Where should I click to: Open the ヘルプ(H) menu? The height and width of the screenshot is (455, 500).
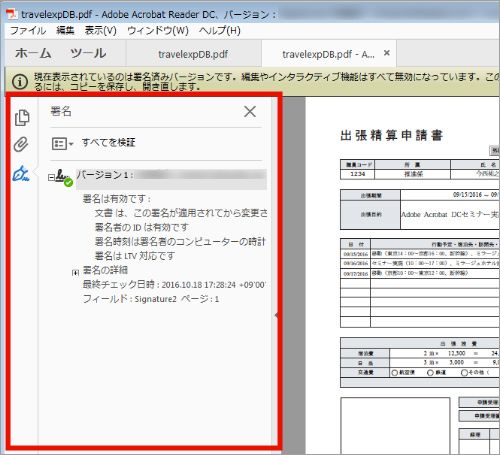tap(220, 31)
